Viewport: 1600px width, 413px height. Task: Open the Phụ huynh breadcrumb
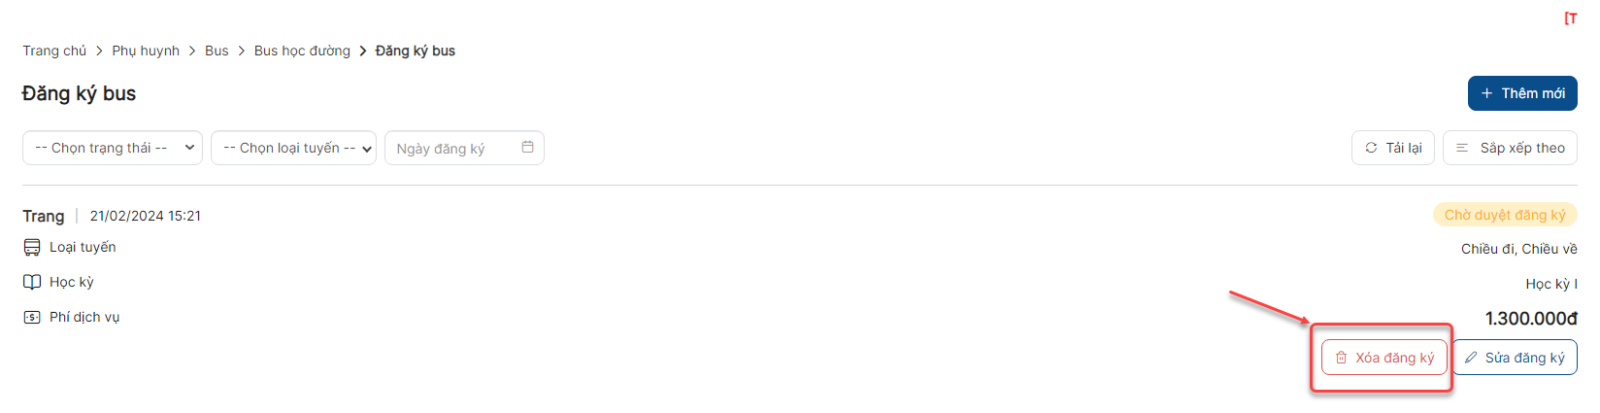tap(146, 50)
